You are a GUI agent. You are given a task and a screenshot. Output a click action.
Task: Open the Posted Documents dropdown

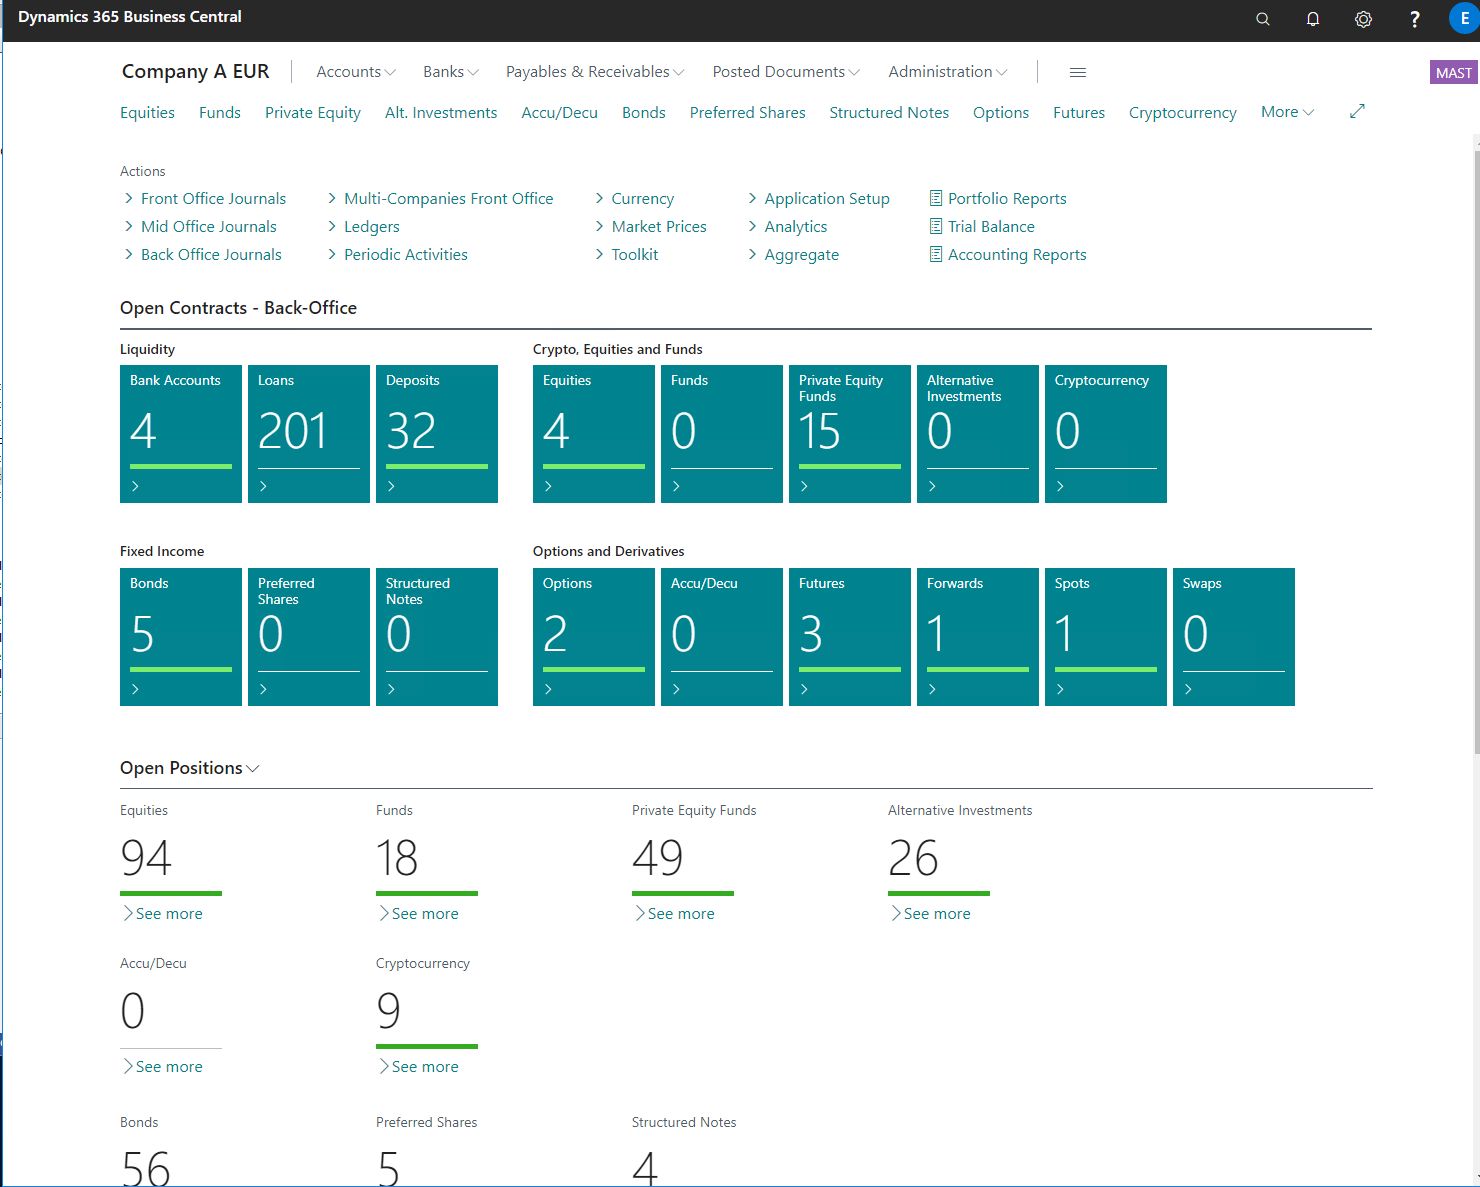click(x=786, y=72)
